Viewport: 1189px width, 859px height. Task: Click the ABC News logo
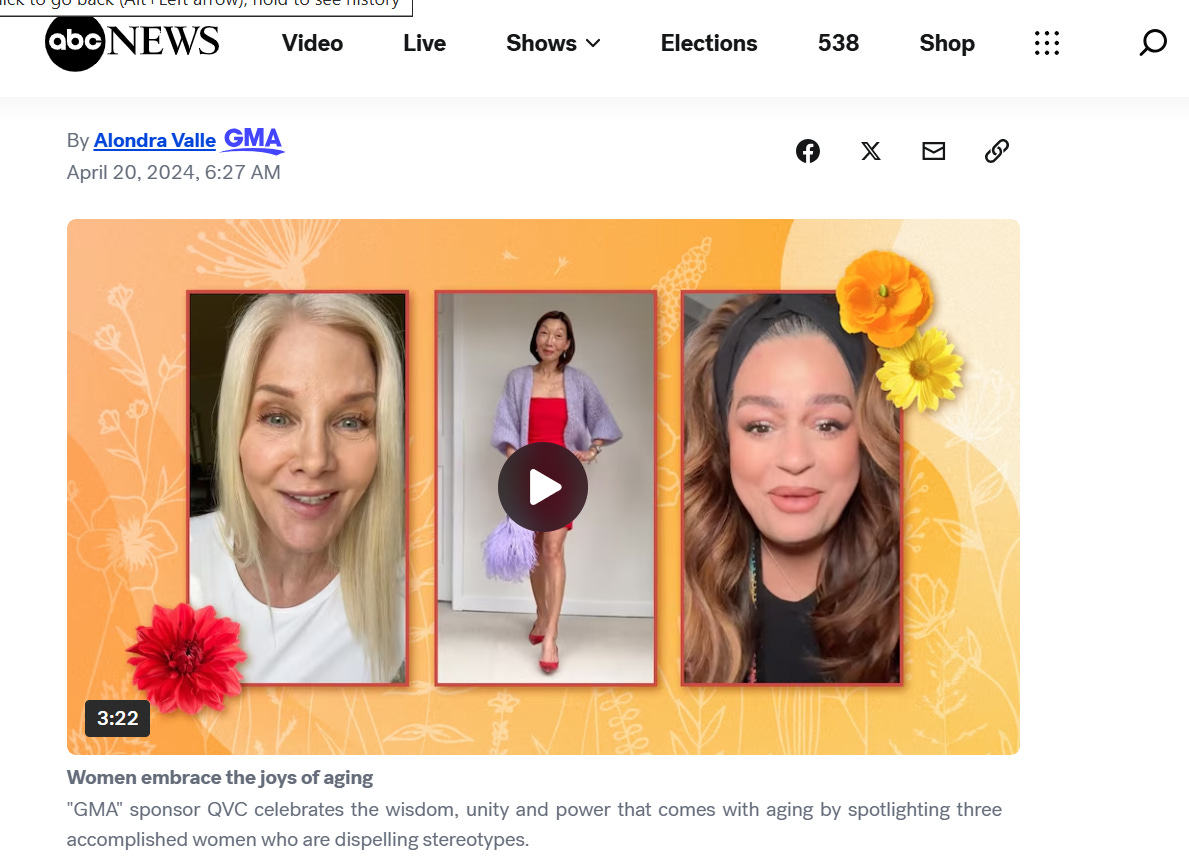pos(132,42)
